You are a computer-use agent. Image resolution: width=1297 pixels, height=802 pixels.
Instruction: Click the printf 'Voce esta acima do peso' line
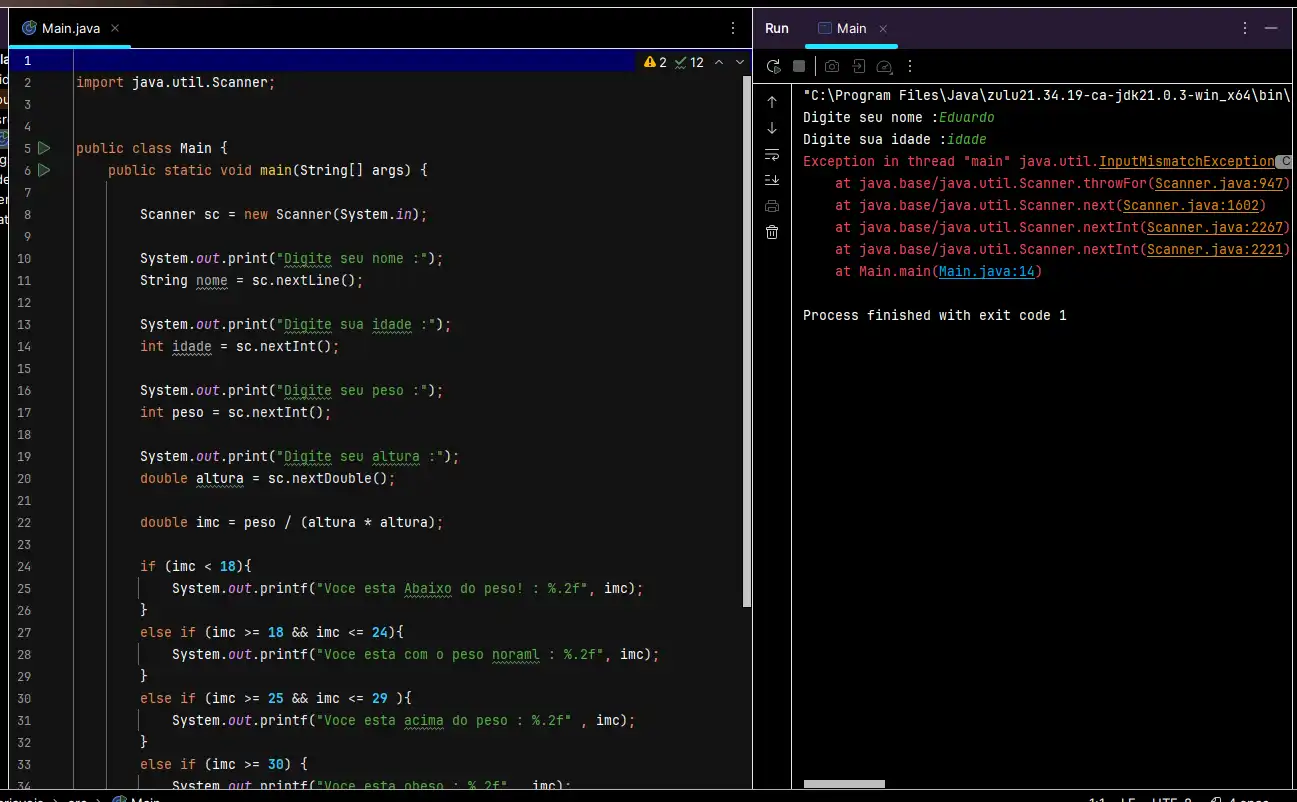click(x=404, y=720)
